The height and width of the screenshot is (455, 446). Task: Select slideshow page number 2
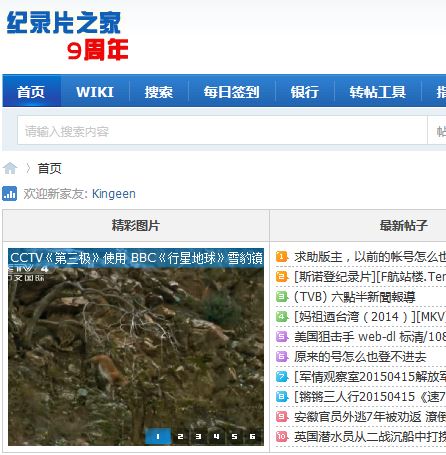tap(180, 436)
